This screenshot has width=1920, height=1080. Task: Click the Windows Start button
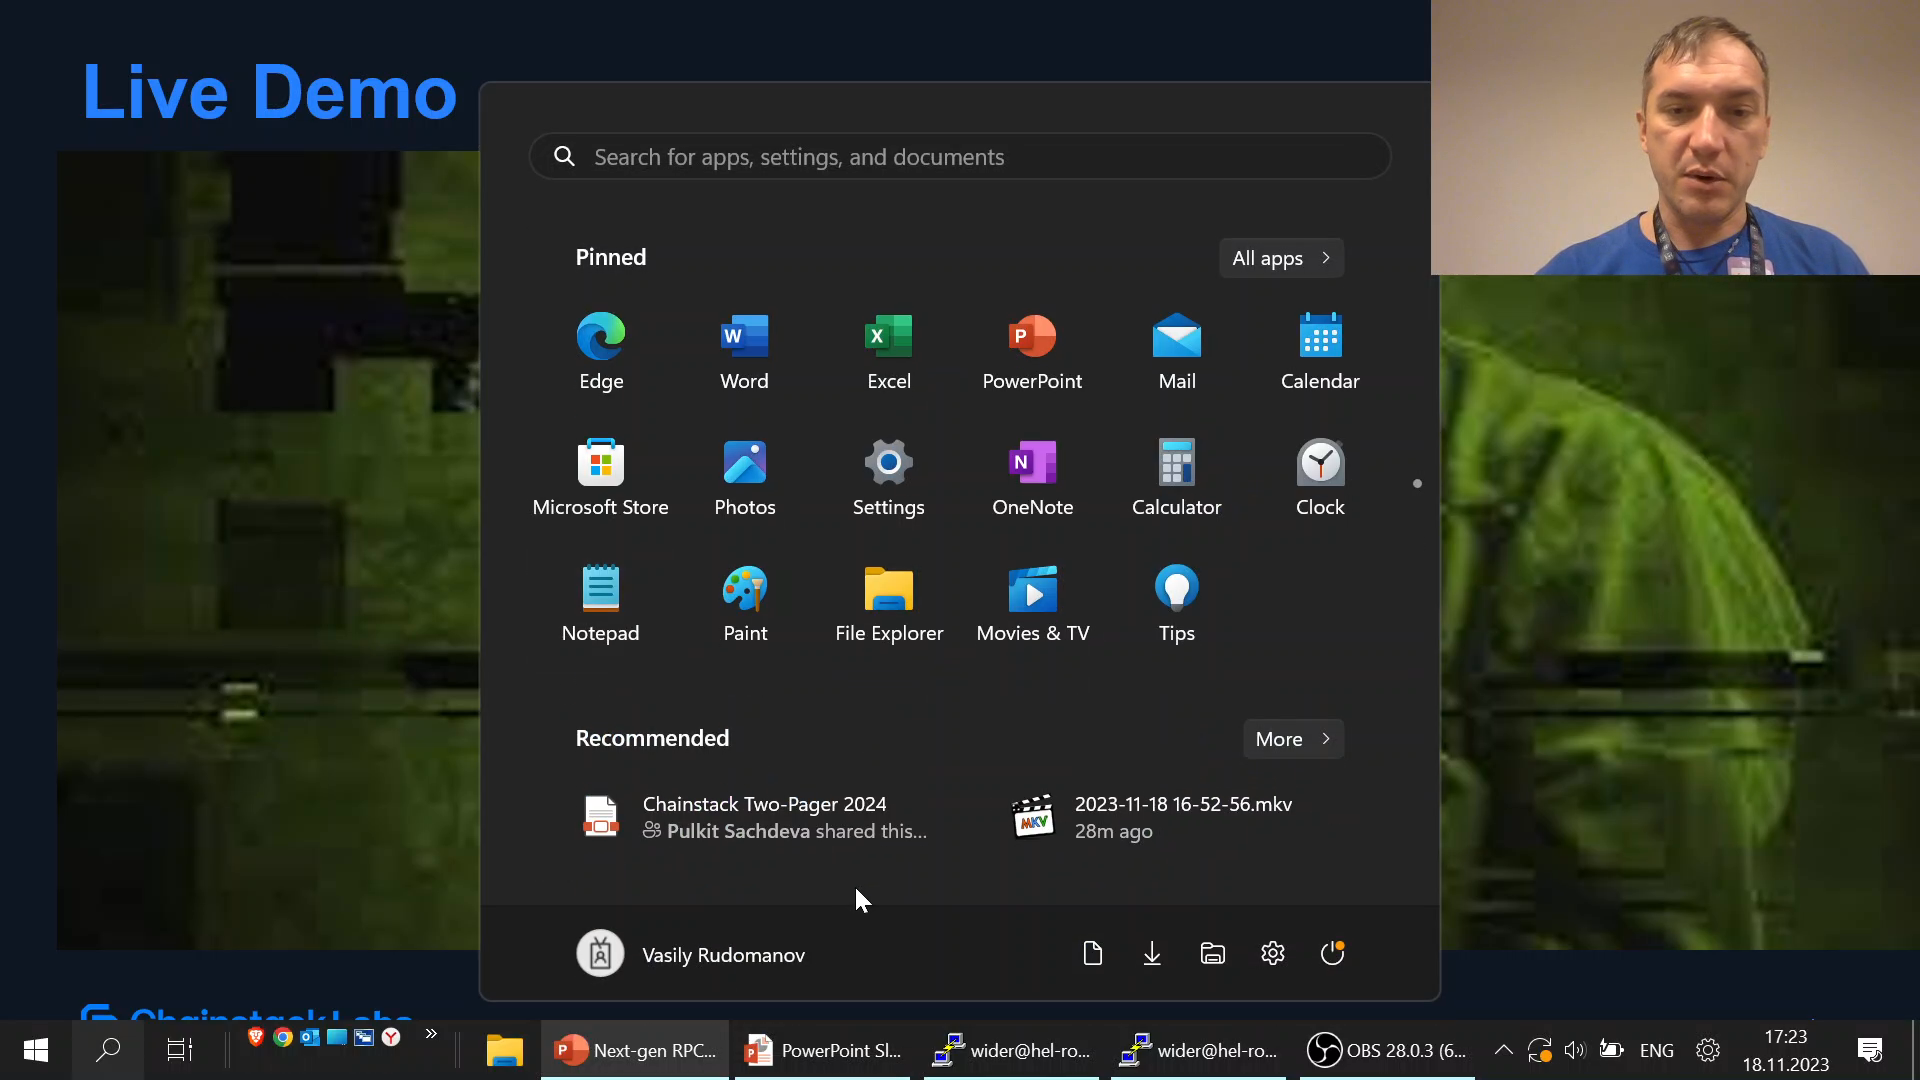[36, 1050]
